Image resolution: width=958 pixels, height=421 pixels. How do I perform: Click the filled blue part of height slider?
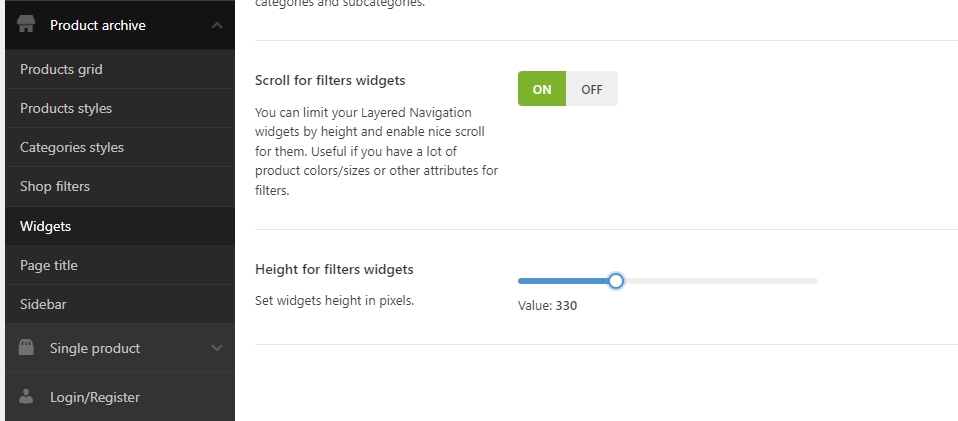click(x=563, y=281)
